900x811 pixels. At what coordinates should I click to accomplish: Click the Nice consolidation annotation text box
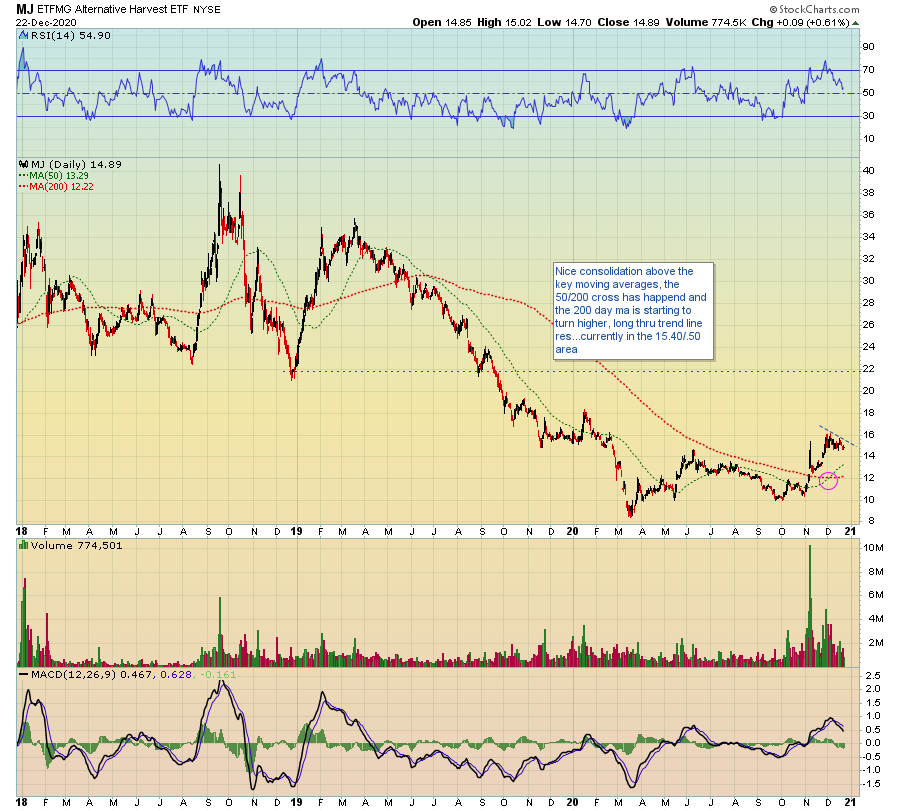[x=634, y=311]
